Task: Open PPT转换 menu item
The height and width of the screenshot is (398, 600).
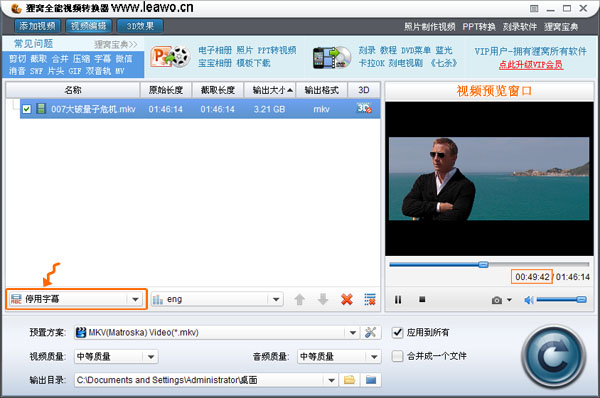Action: tap(479, 27)
